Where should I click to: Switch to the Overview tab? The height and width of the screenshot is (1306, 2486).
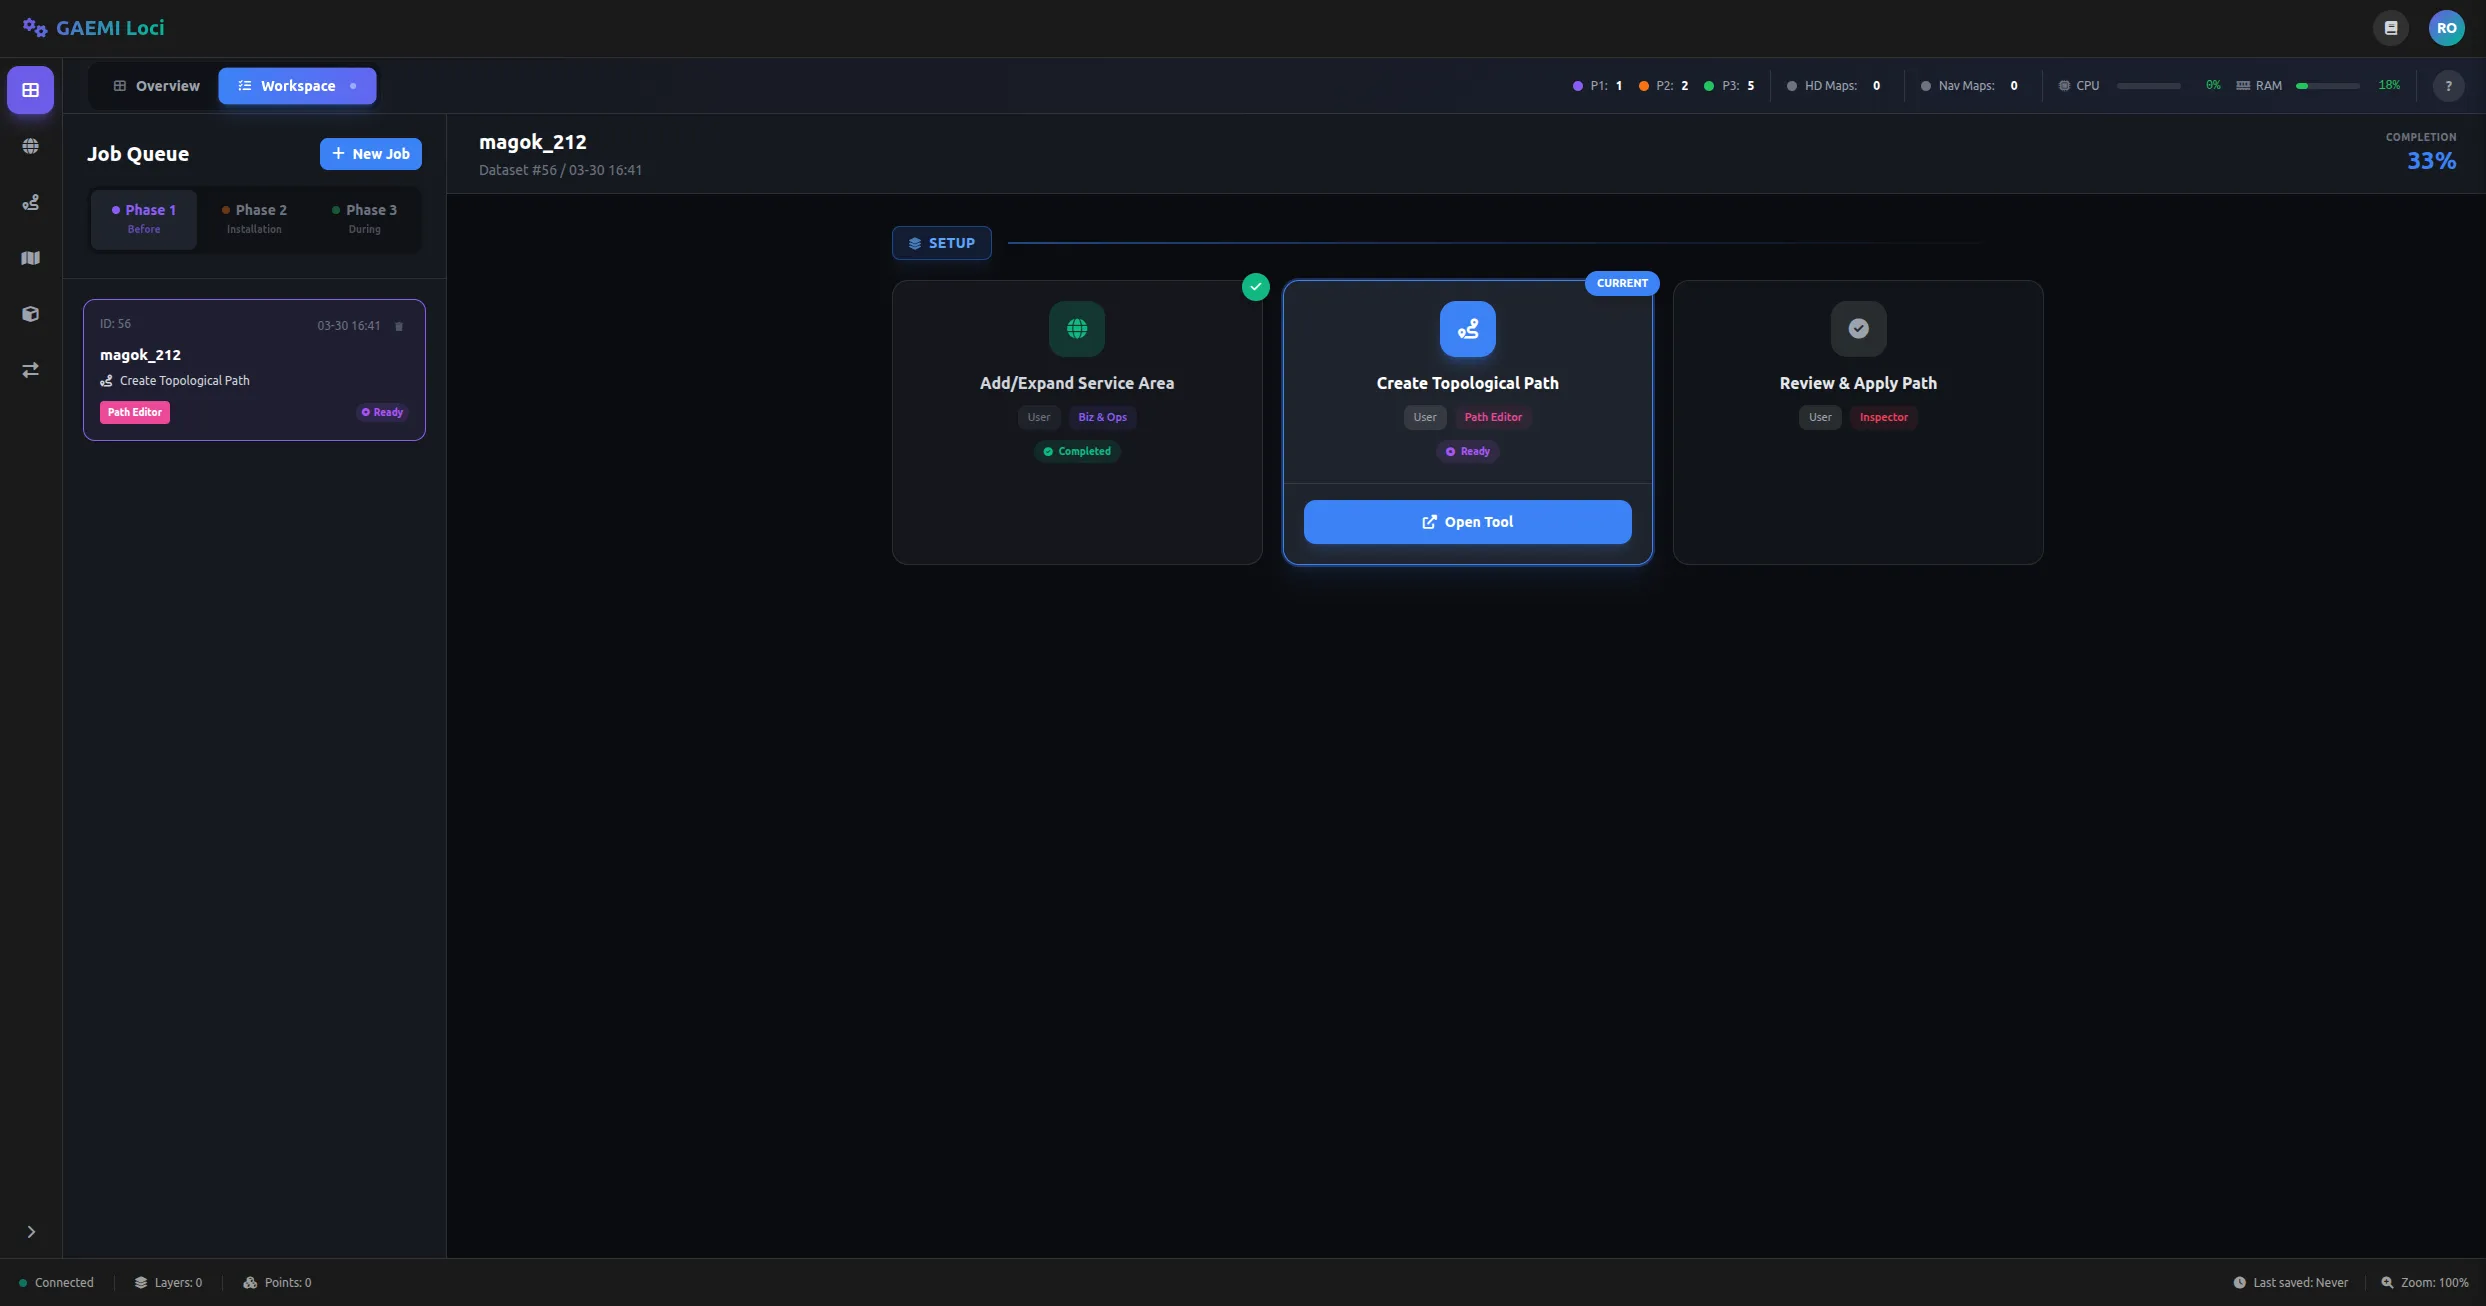[x=156, y=86]
